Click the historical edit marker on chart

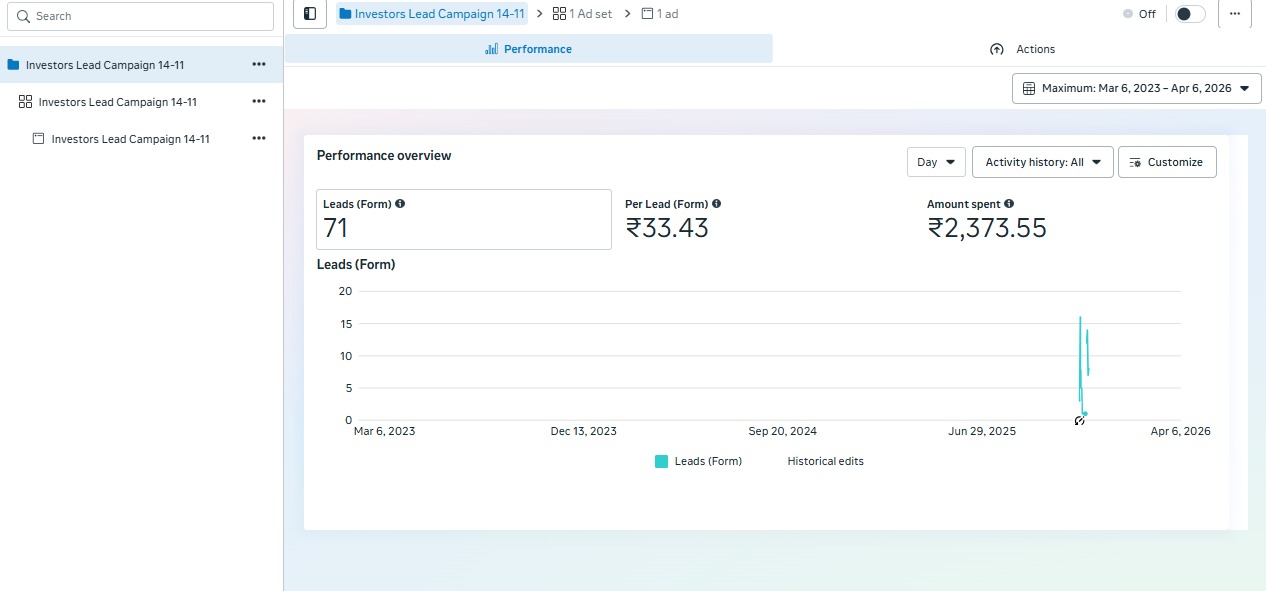tap(1080, 420)
